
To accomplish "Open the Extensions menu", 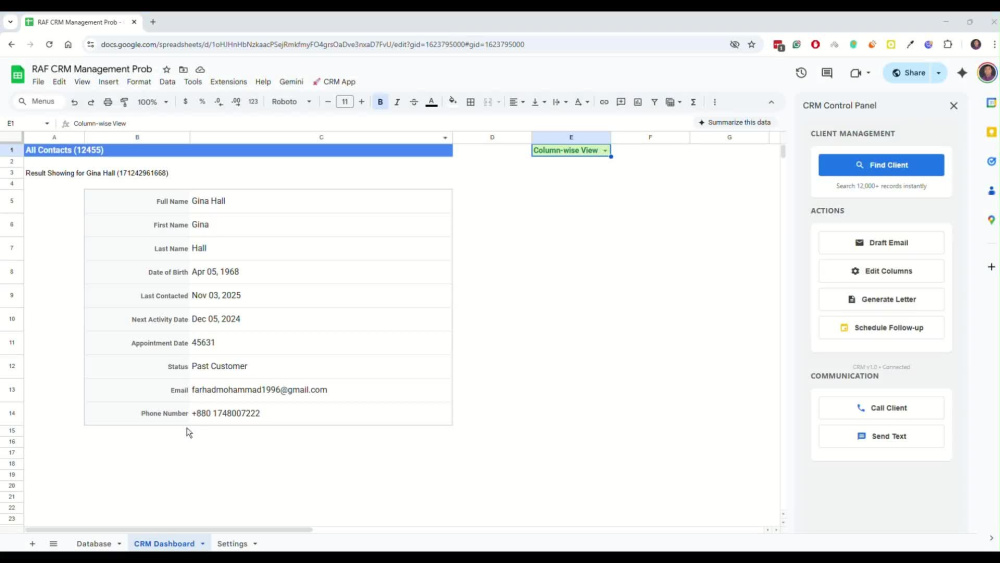I will [x=228, y=82].
